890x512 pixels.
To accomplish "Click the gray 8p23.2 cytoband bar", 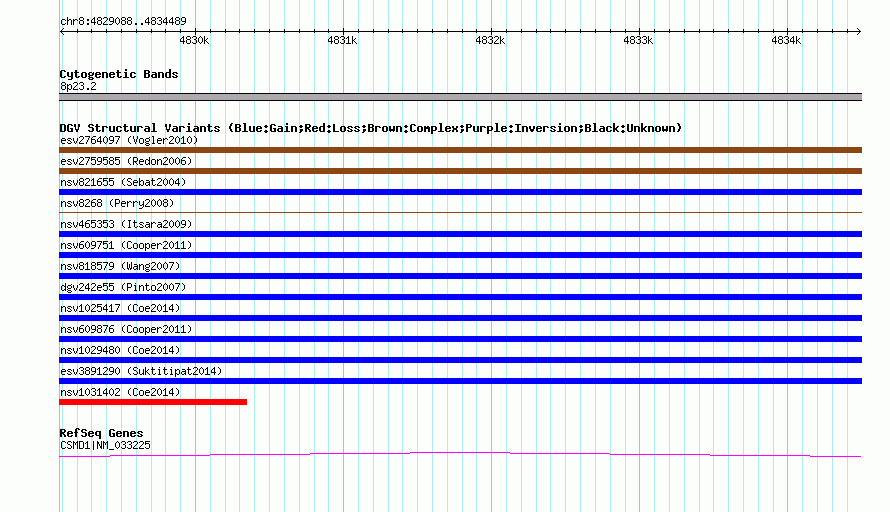I will (460, 97).
